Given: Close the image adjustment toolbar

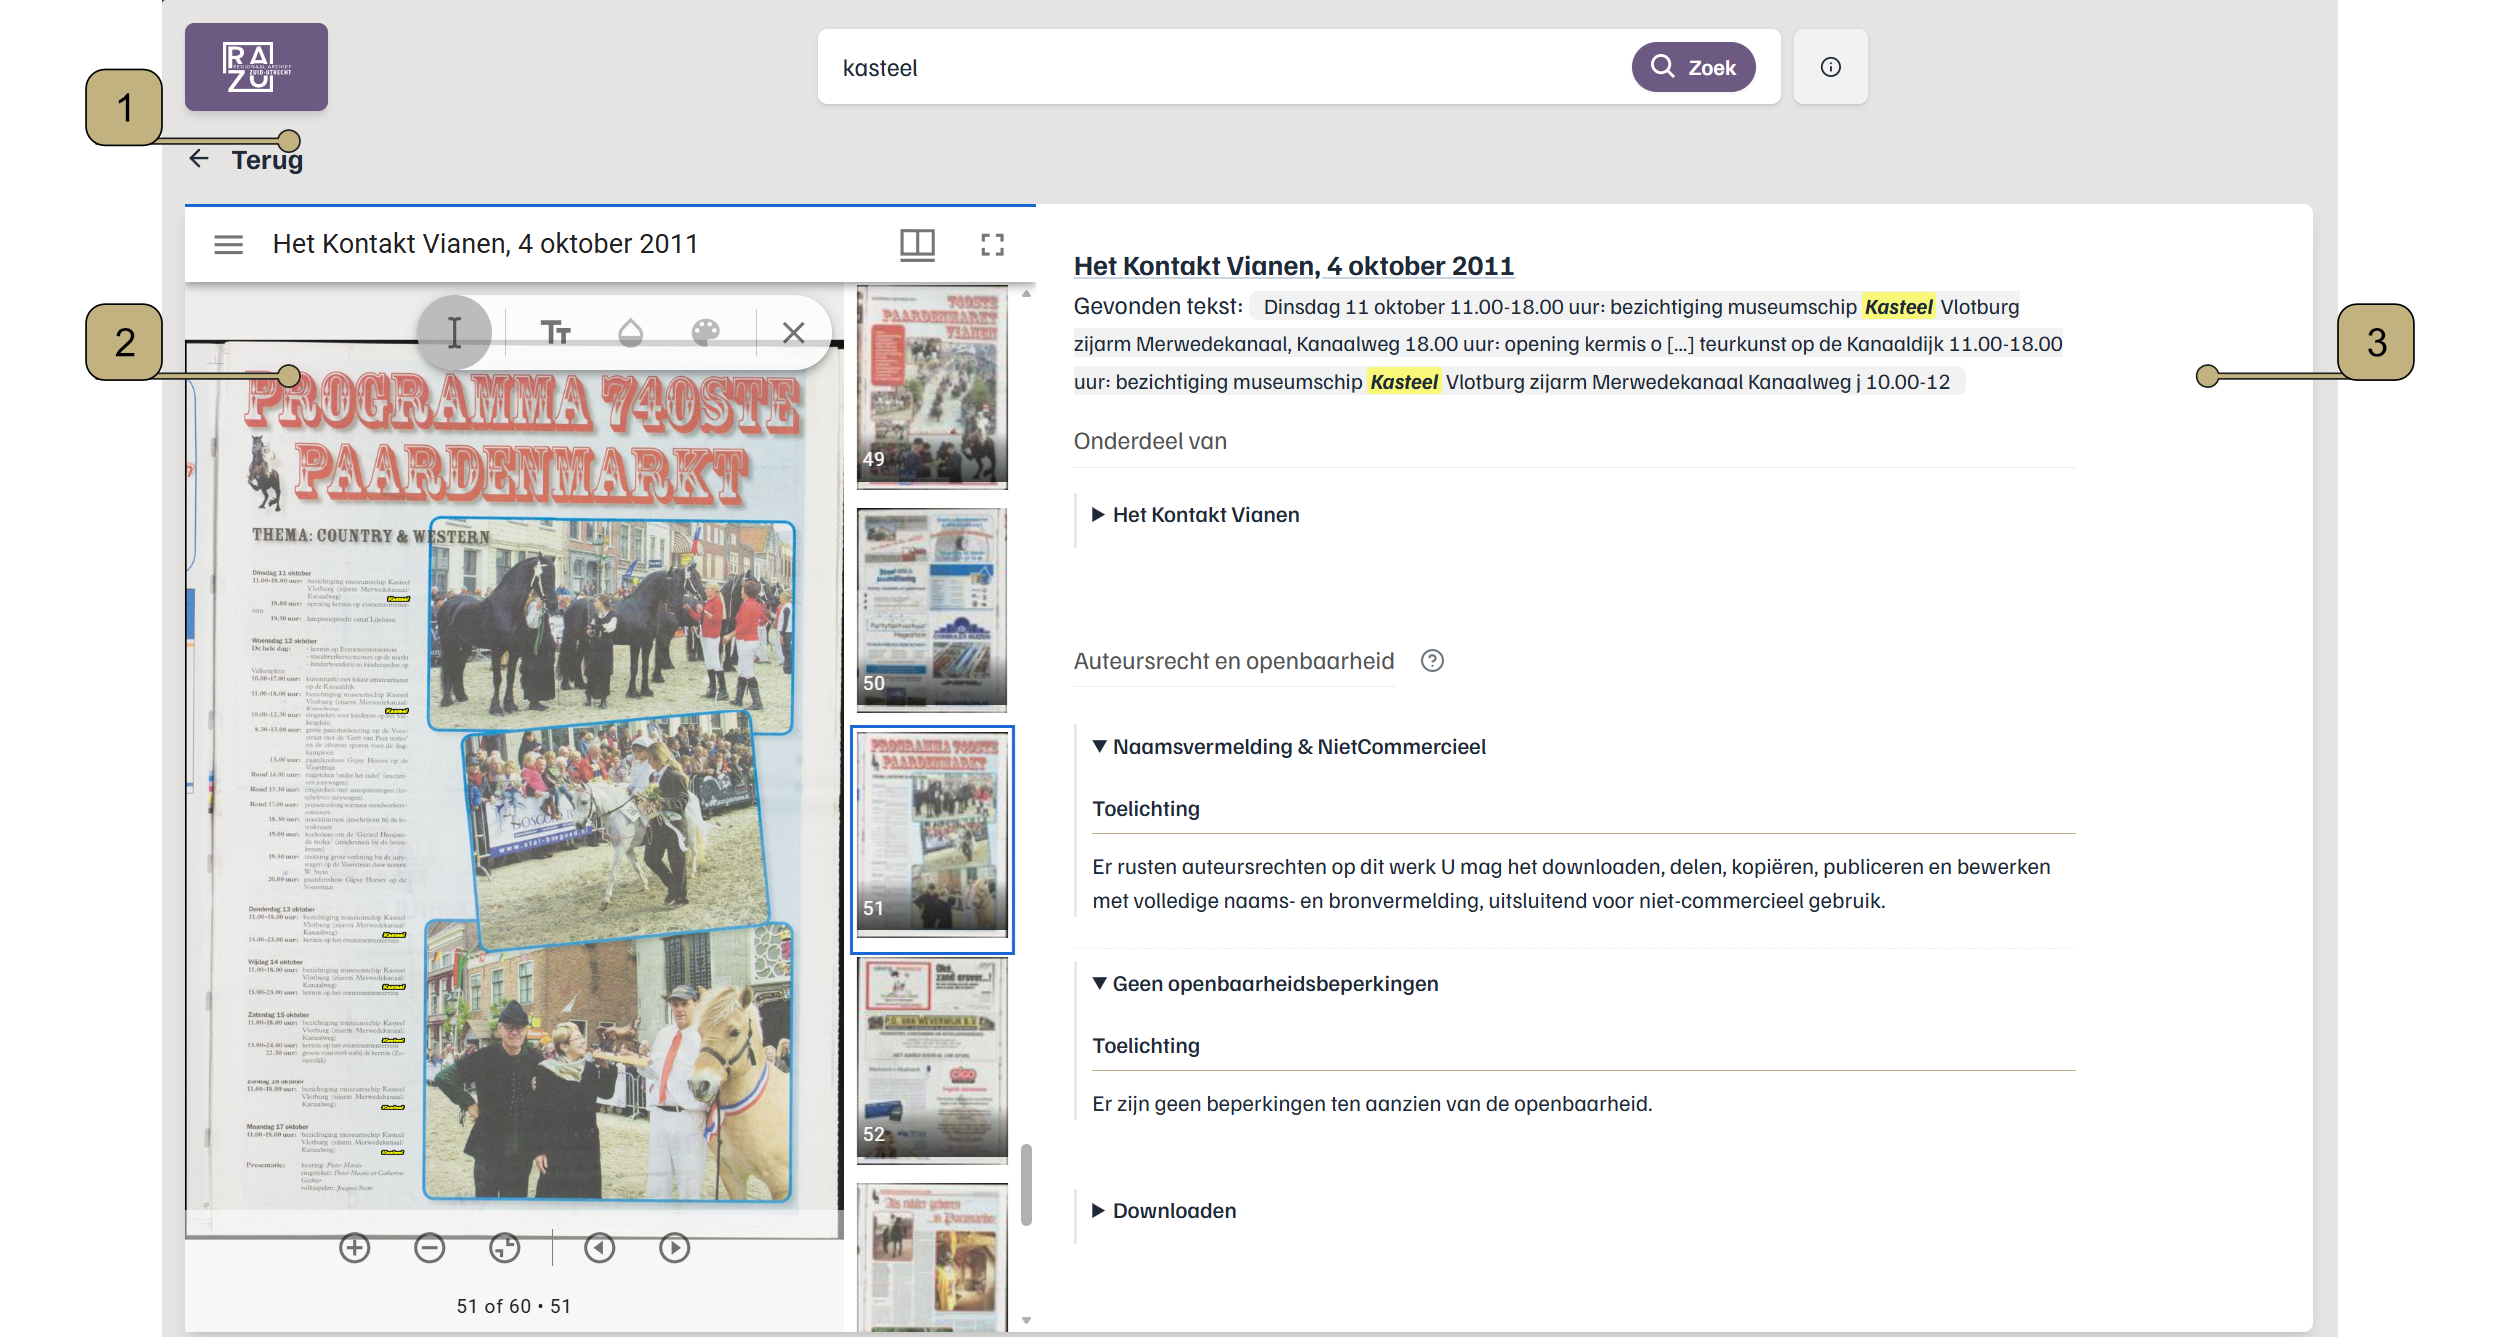Looking at the screenshot, I should [795, 332].
